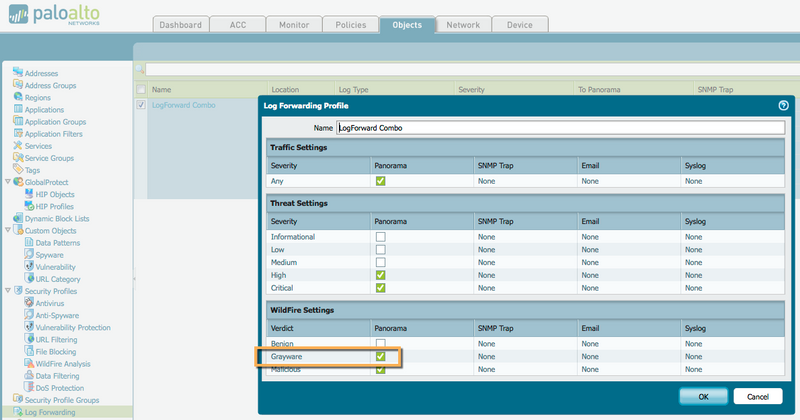Collapse the GlobalProtect tree node
Viewport: 800px width, 420px height.
point(7,182)
